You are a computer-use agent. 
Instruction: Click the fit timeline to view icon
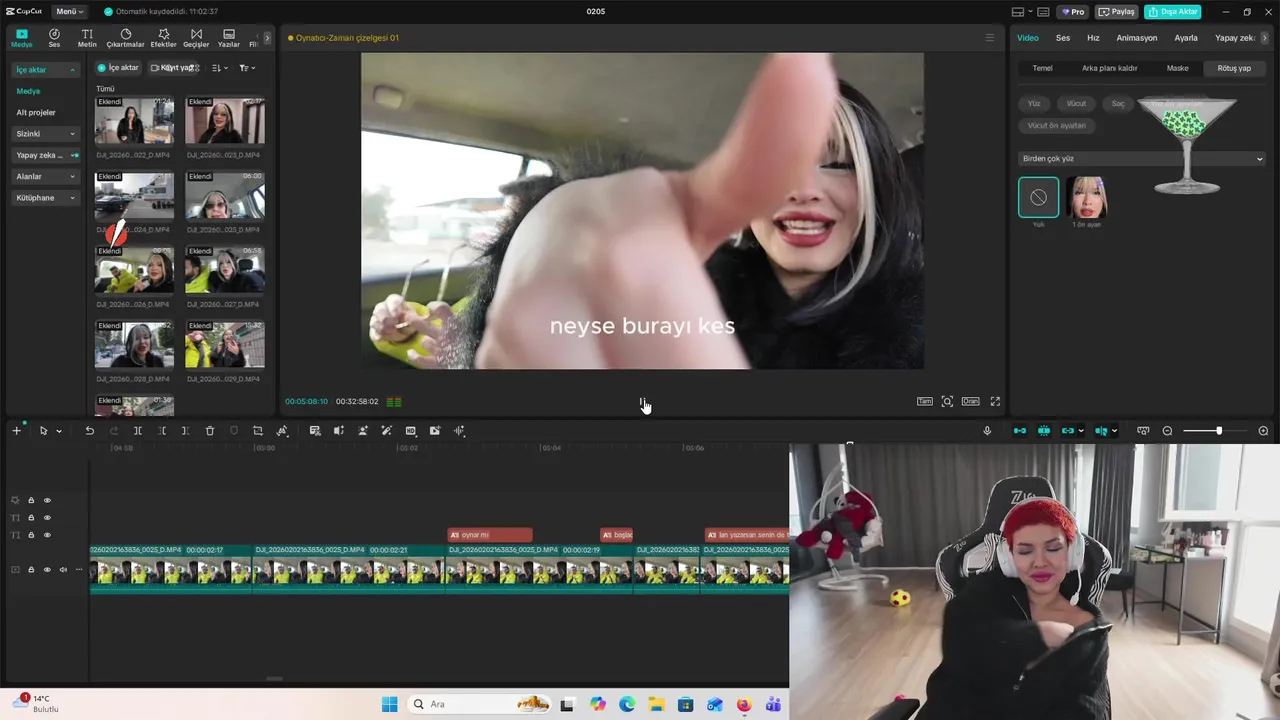pyautogui.click(x=1143, y=431)
